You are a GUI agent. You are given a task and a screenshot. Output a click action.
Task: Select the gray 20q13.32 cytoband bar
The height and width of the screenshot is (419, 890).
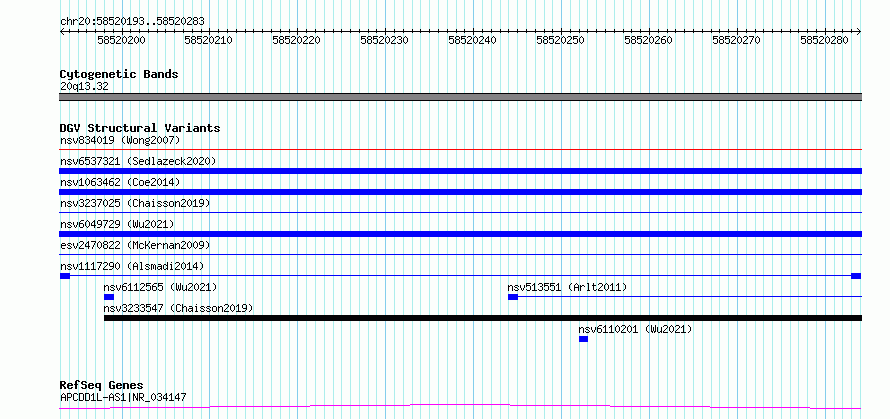[x=460, y=97]
